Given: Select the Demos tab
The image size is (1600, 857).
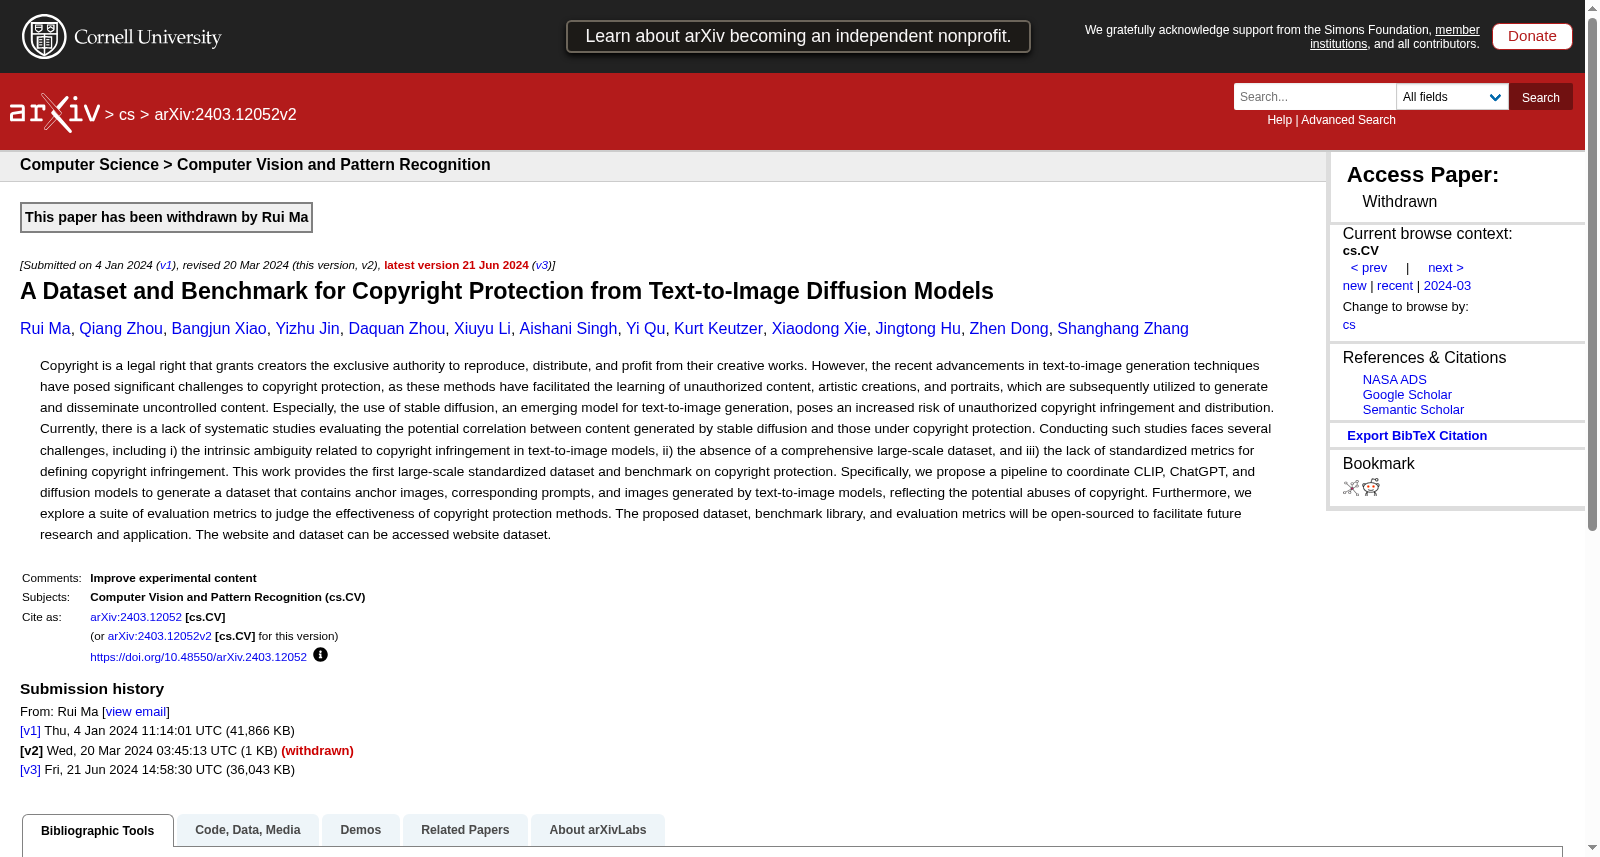Looking at the screenshot, I should (x=361, y=830).
